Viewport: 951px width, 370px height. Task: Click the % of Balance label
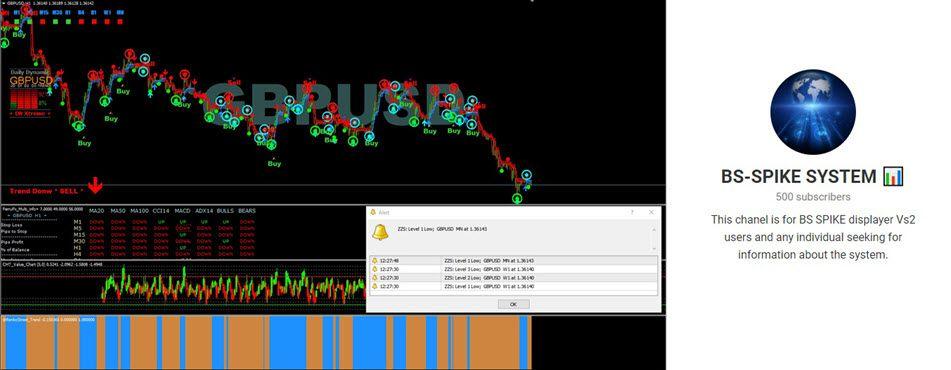click(x=15, y=250)
